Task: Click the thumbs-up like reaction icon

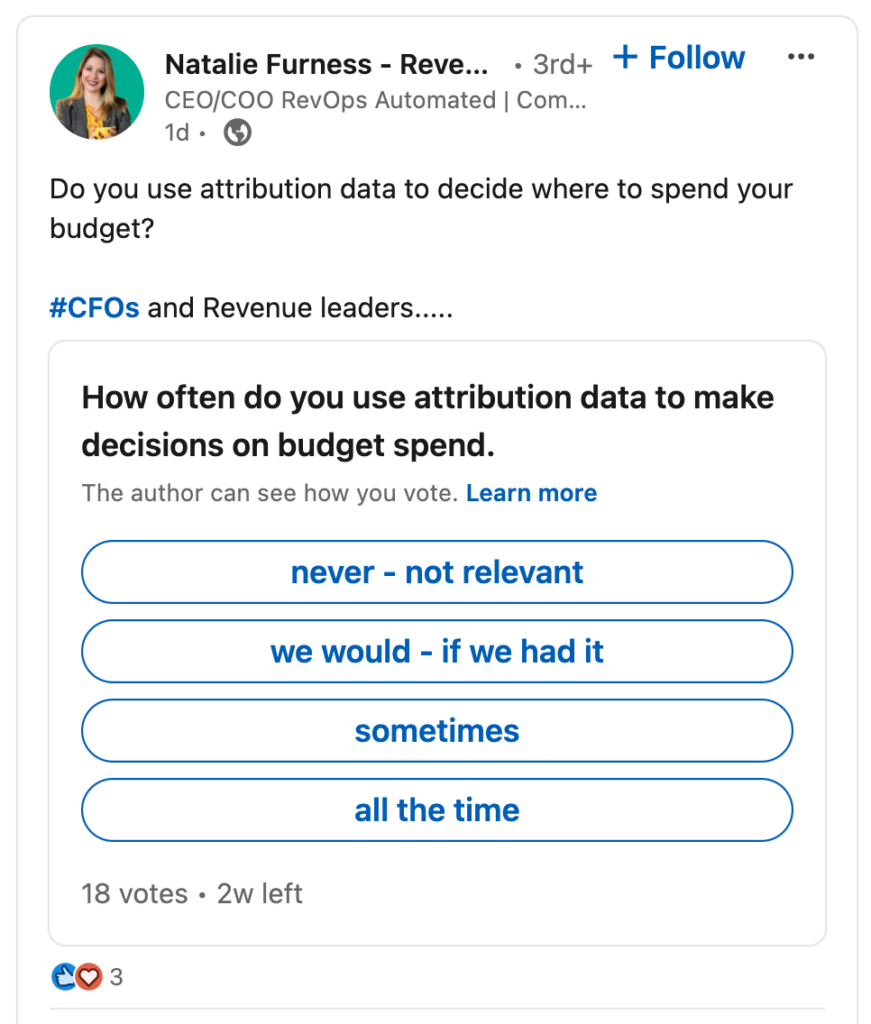Action: (x=64, y=977)
